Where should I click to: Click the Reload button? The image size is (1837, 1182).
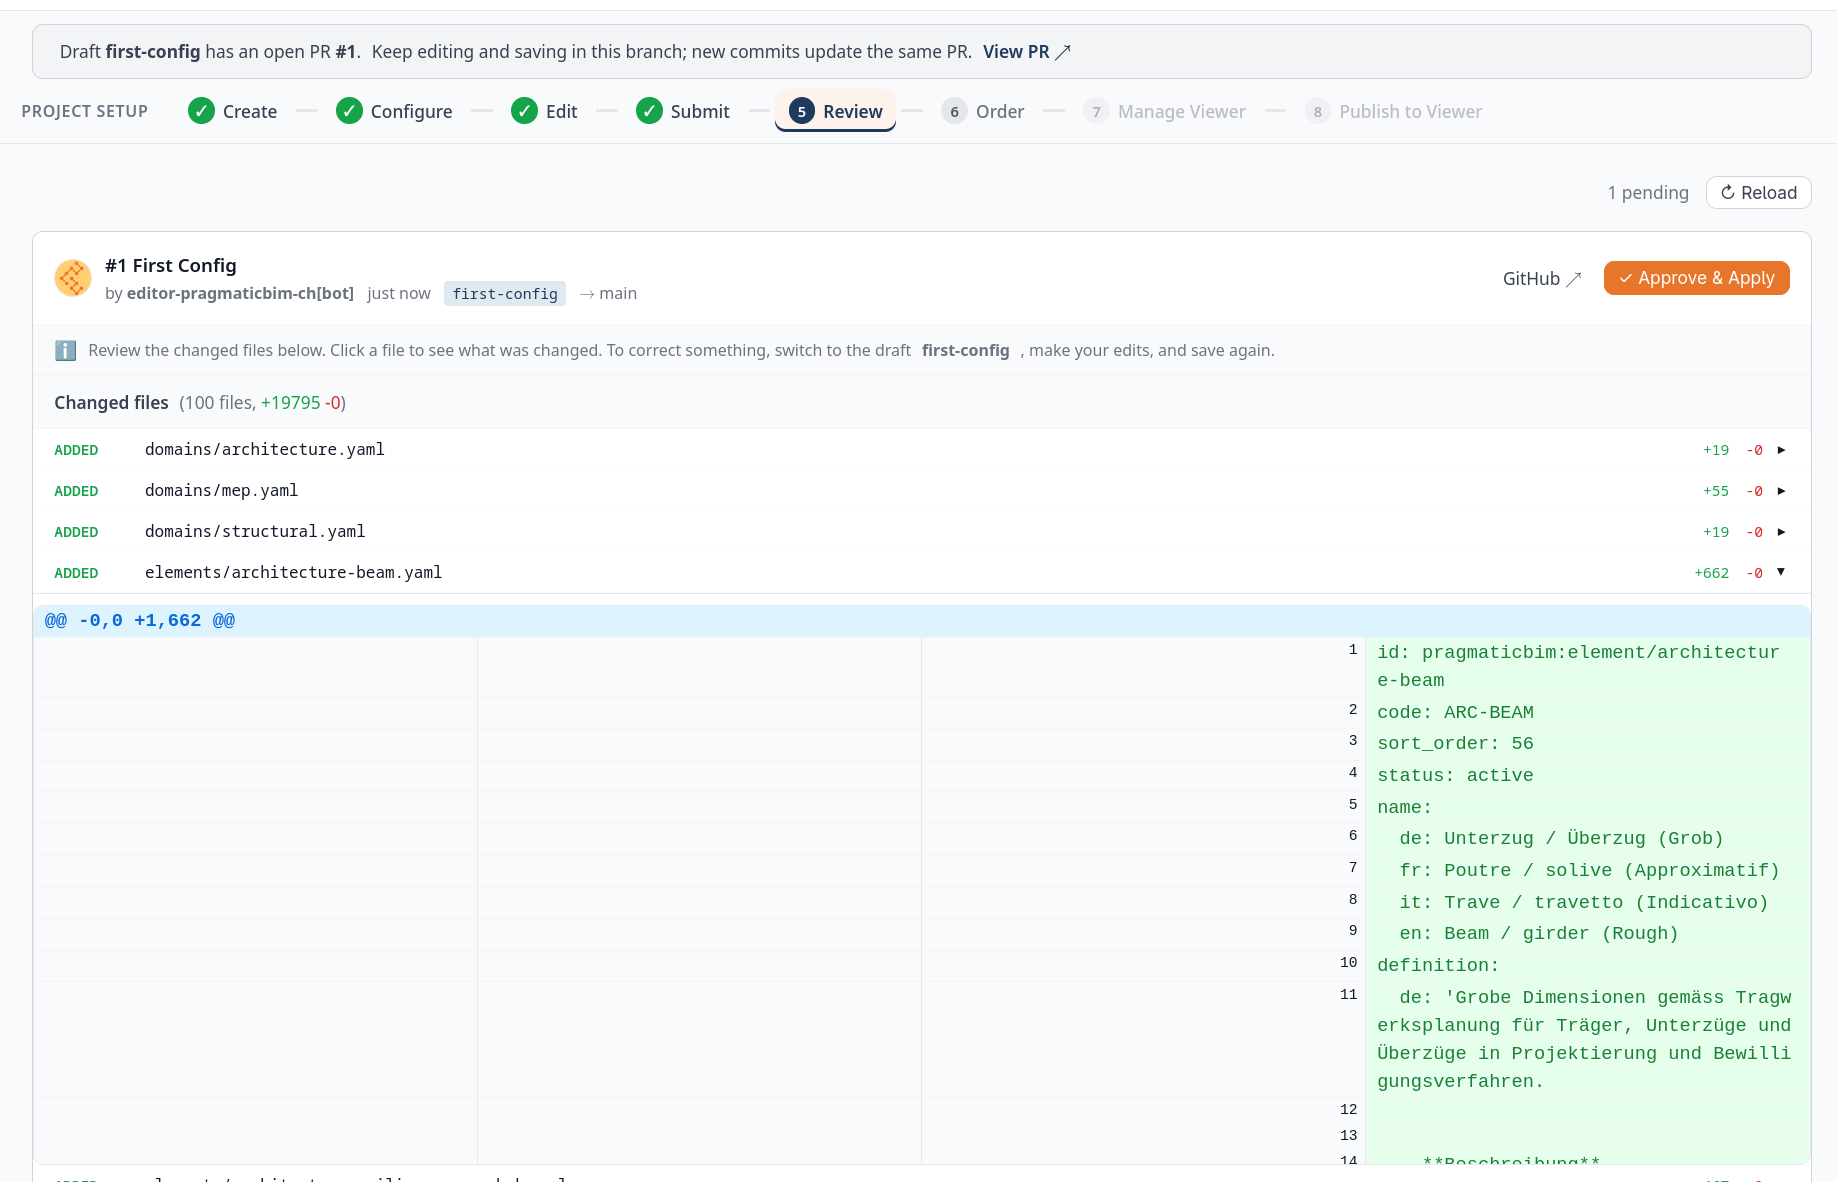[x=1758, y=192]
